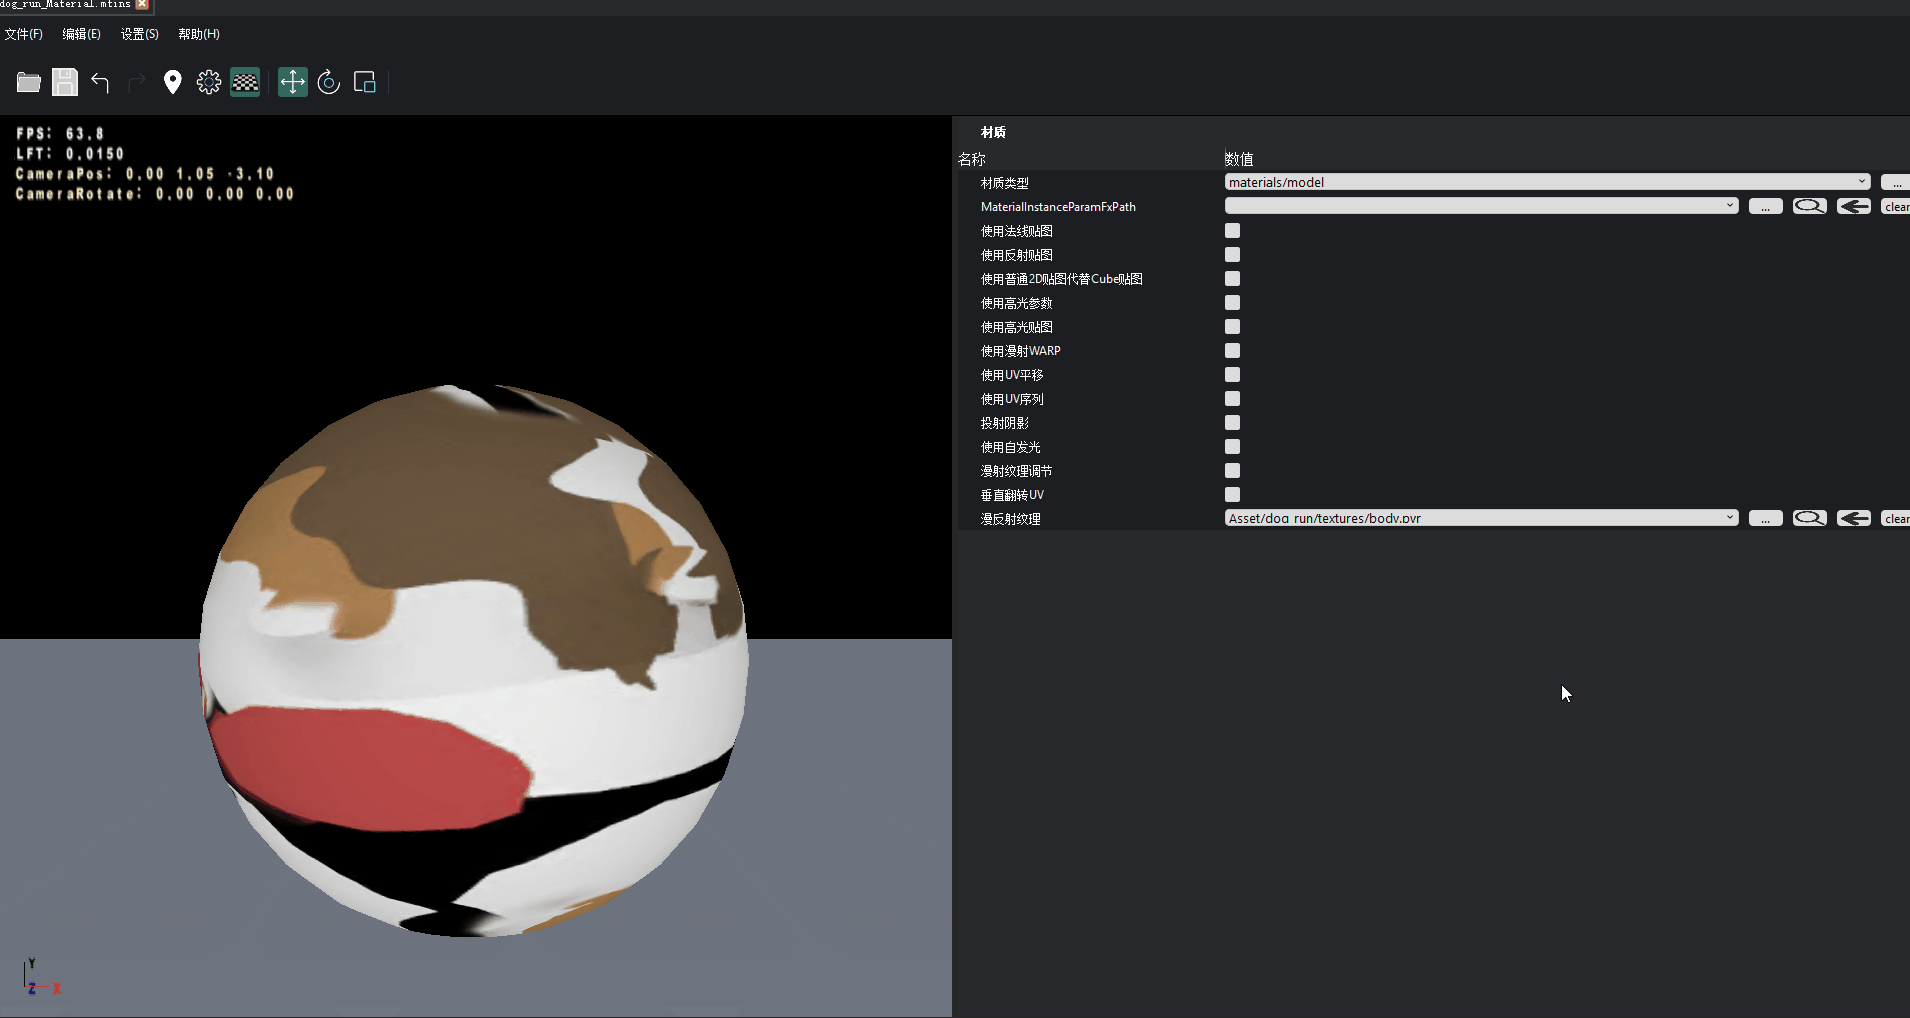Click the FPS readout in the viewport
The image size is (1910, 1018).
pos(60,133)
